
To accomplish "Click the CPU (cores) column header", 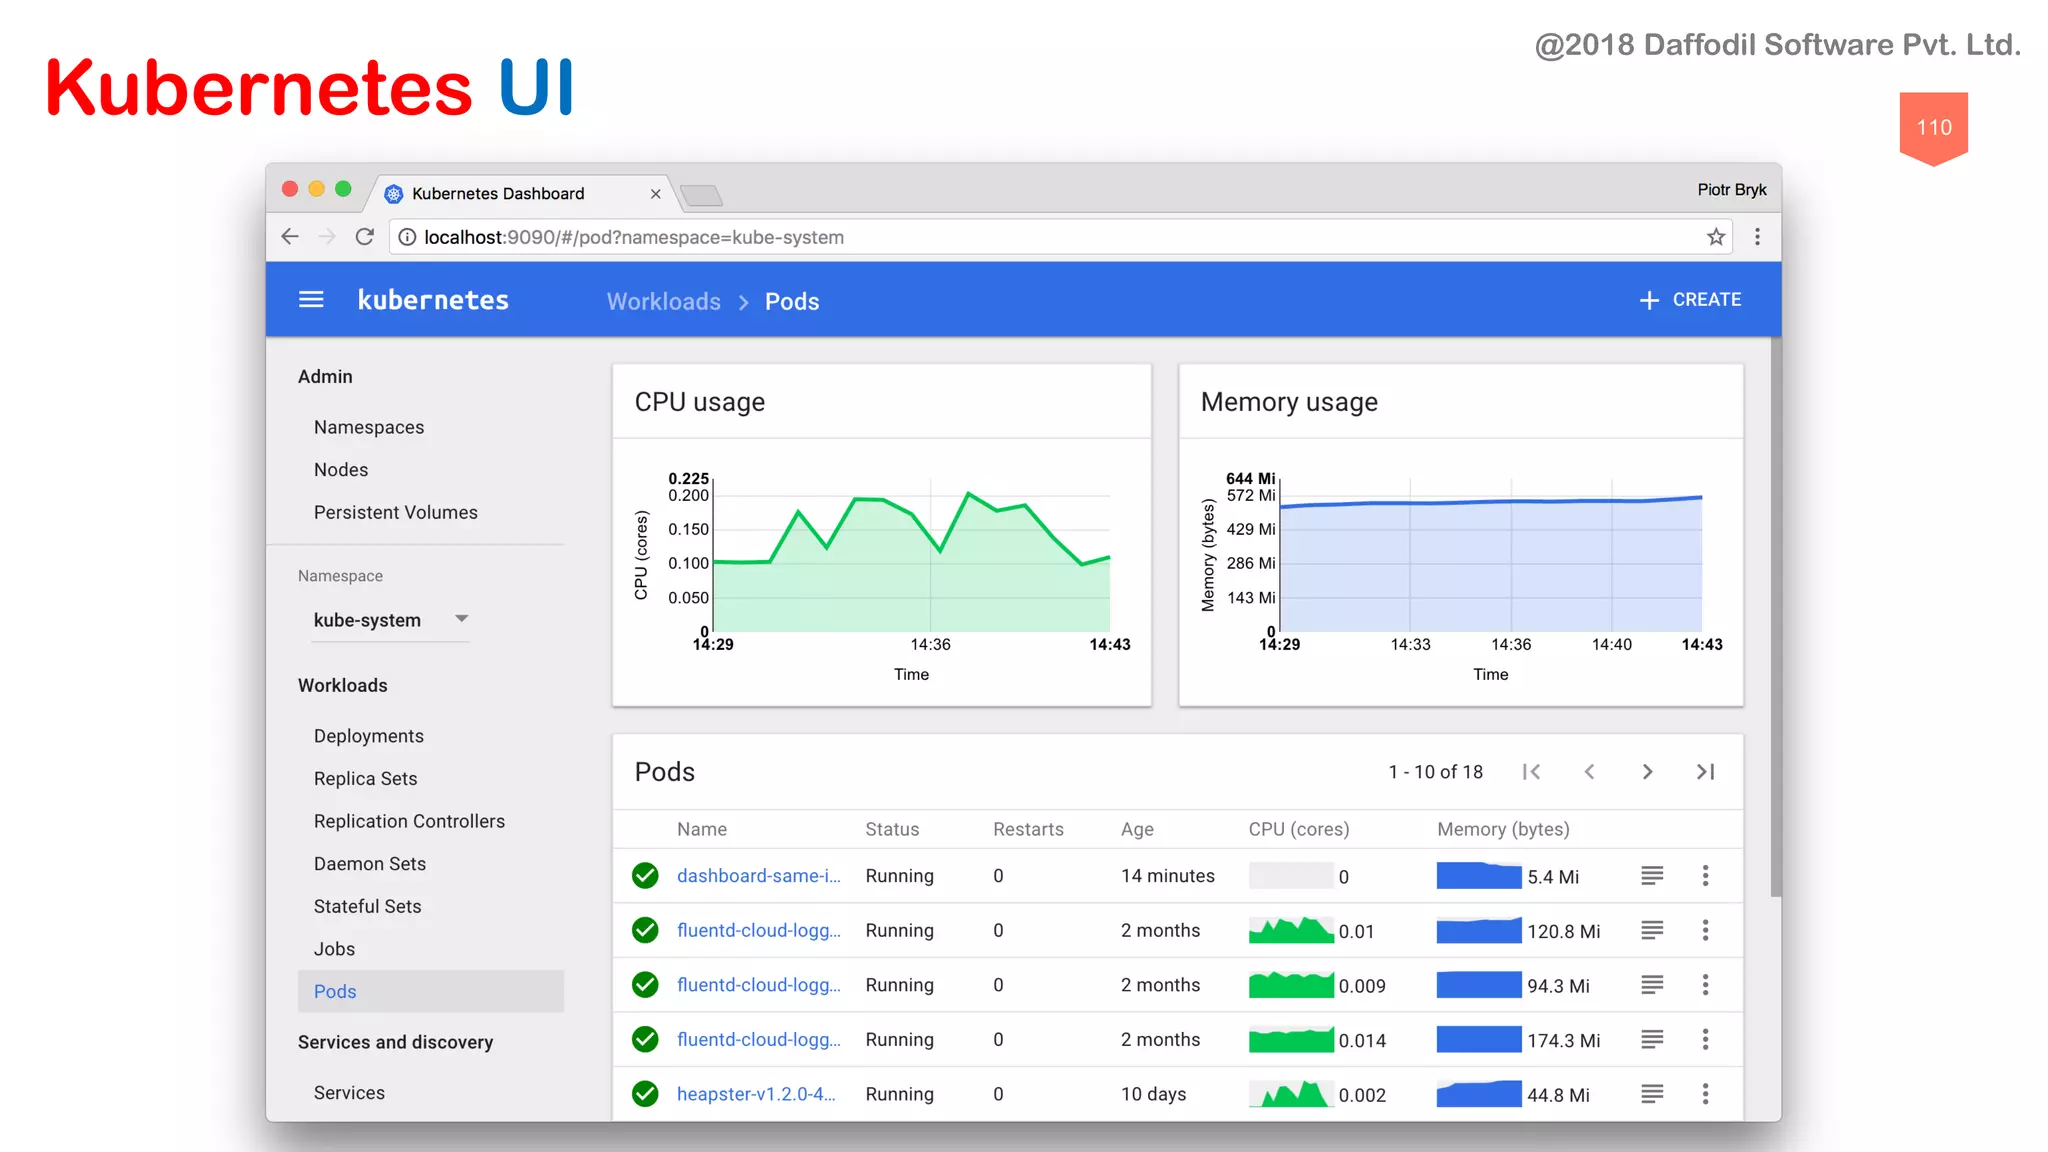I will pos(1299,829).
